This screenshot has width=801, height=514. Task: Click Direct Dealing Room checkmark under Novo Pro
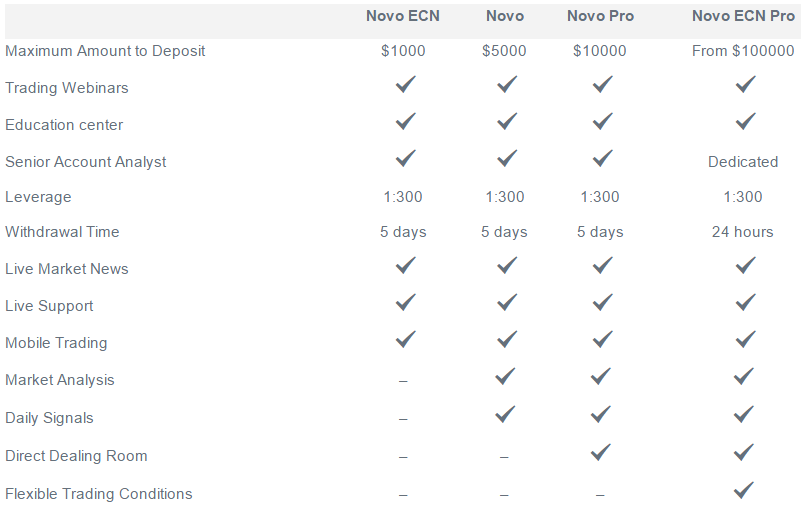(x=600, y=452)
